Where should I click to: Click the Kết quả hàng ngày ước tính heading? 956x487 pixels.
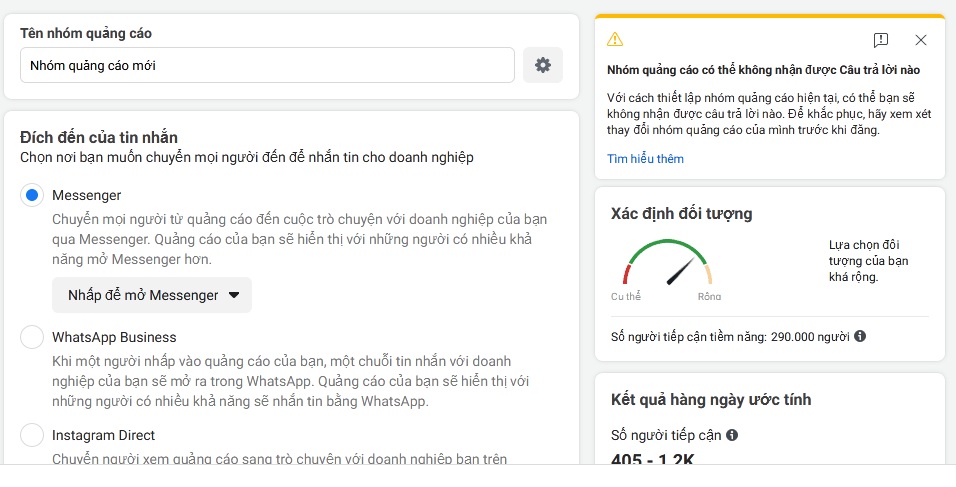(711, 400)
